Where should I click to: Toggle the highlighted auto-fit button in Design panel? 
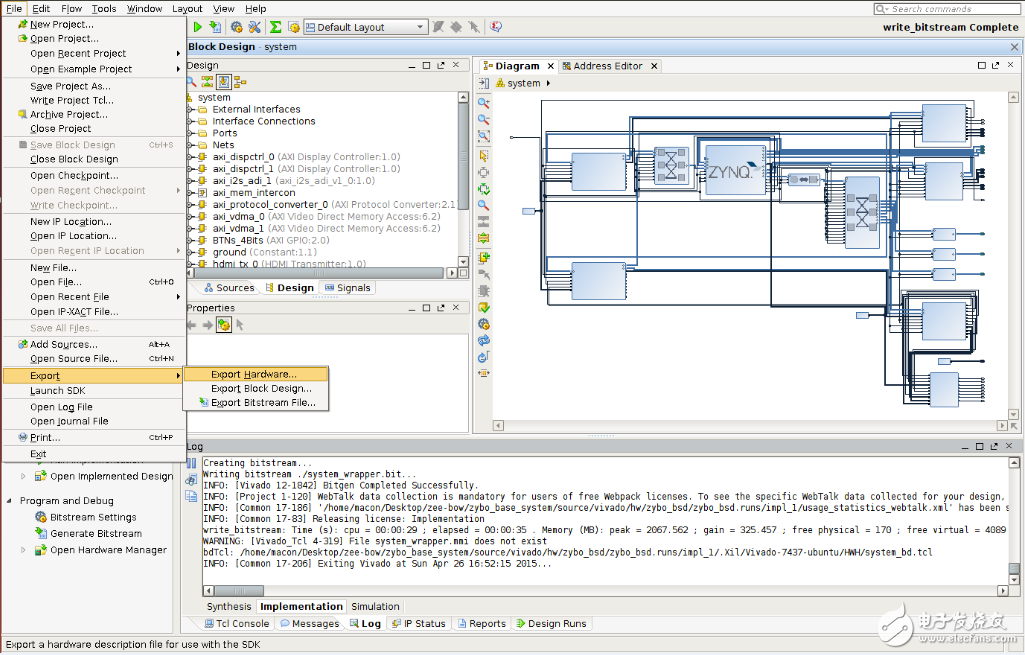[223, 81]
